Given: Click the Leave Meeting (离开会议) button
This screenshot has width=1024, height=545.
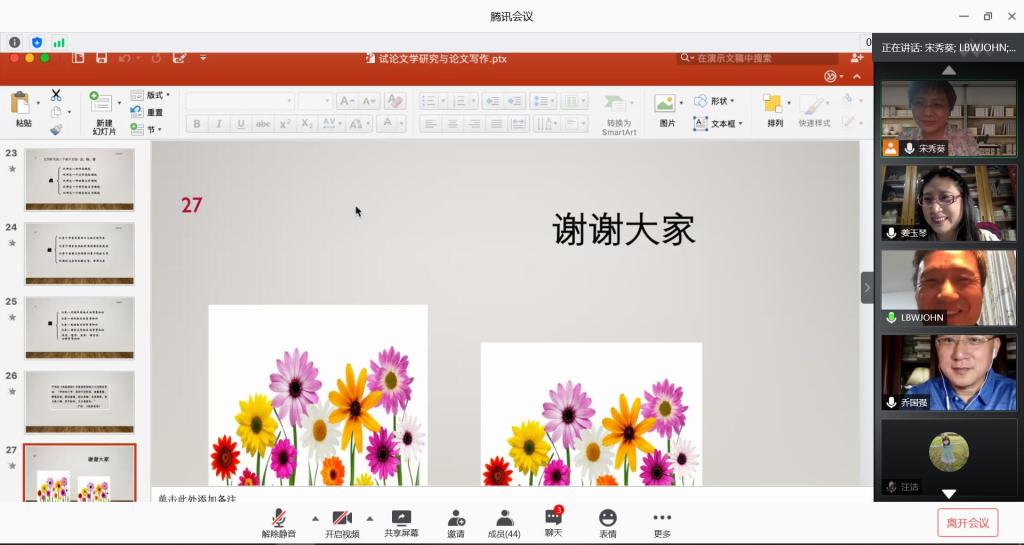Looking at the screenshot, I should click(x=967, y=523).
